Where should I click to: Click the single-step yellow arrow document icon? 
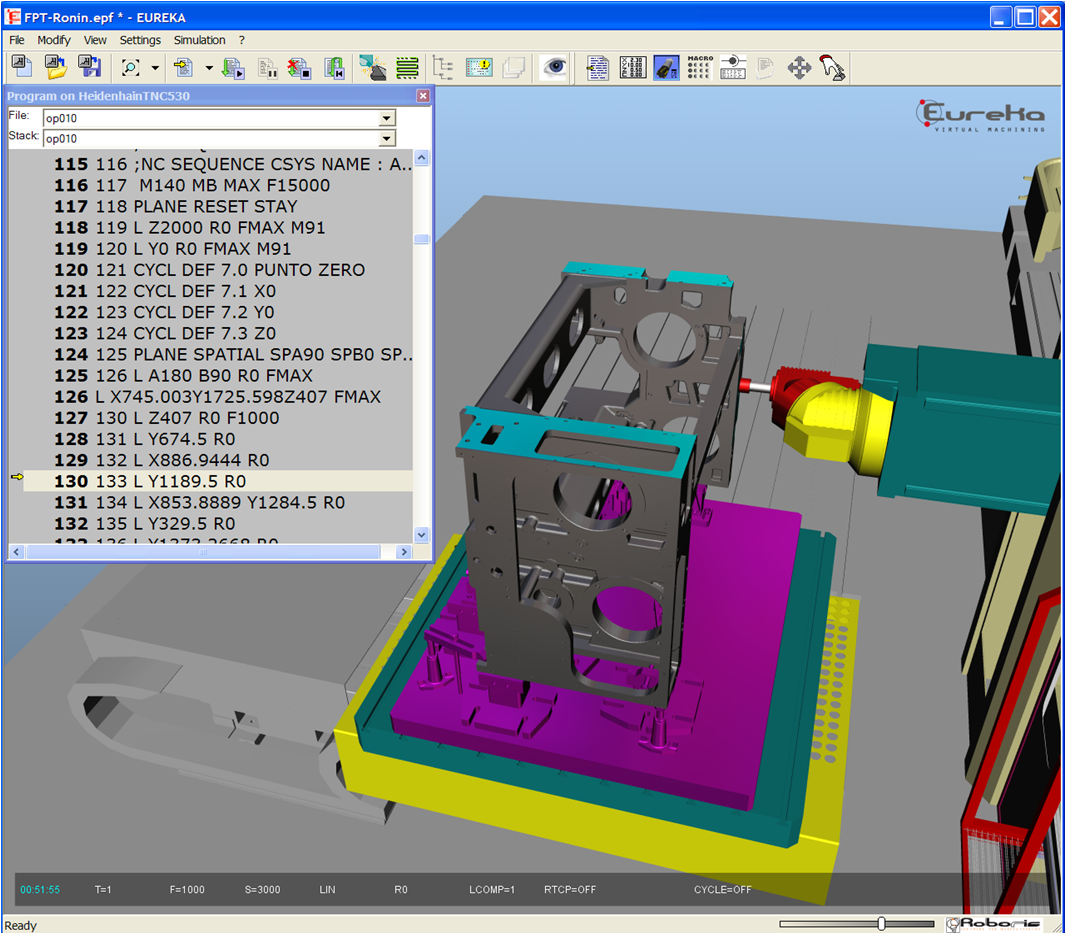coord(183,67)
